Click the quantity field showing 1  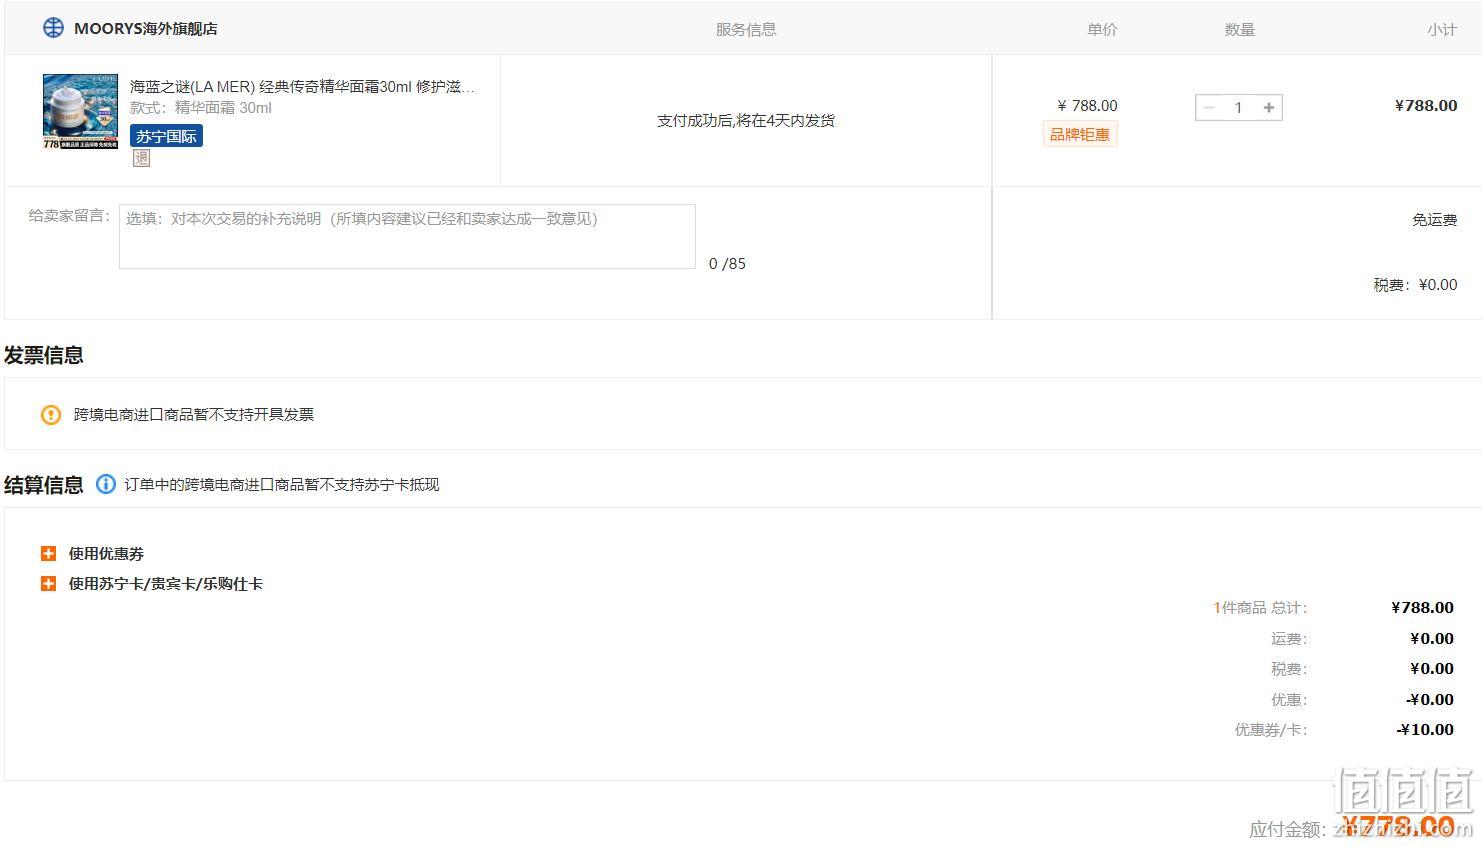[1238, 107]
